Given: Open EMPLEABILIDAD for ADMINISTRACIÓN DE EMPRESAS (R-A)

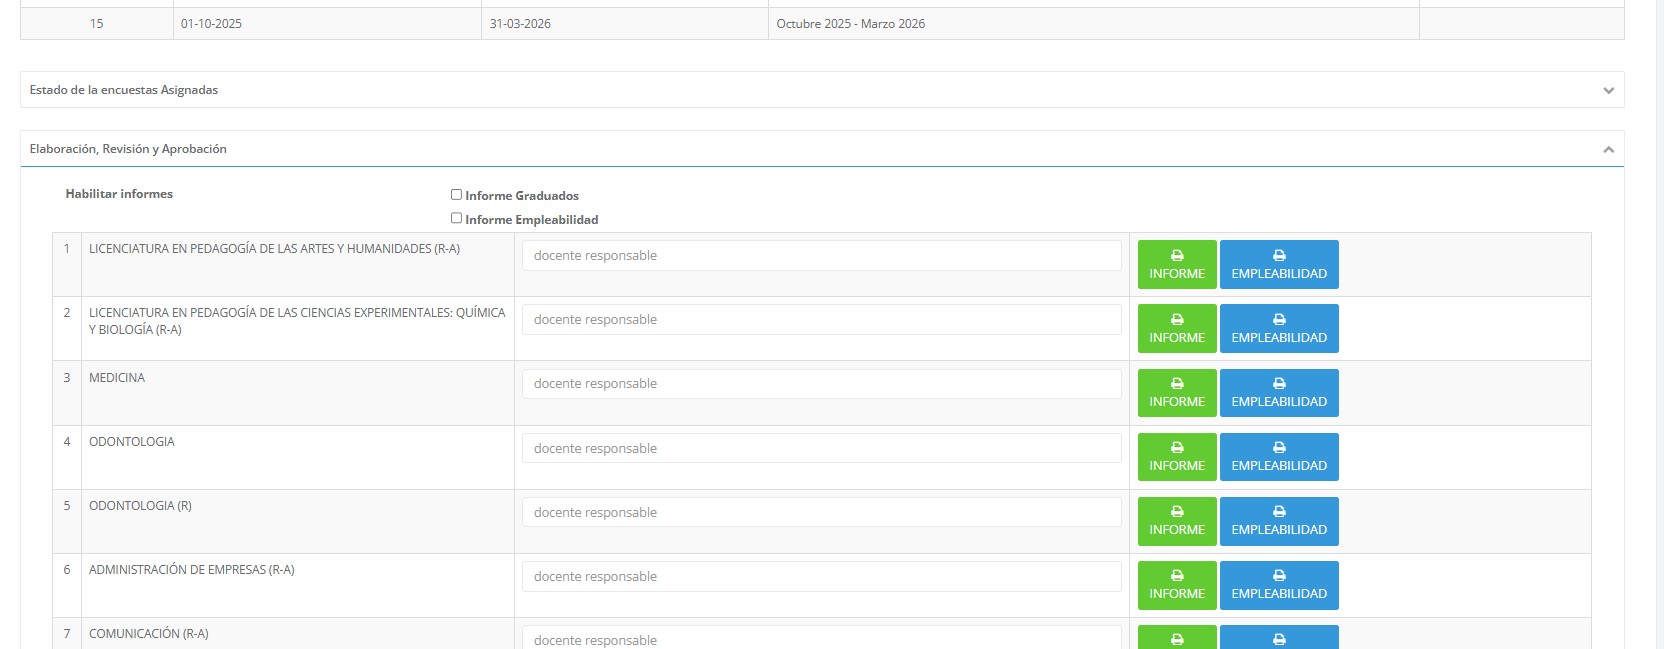Looking at the screenshot, I should 1279,585.
